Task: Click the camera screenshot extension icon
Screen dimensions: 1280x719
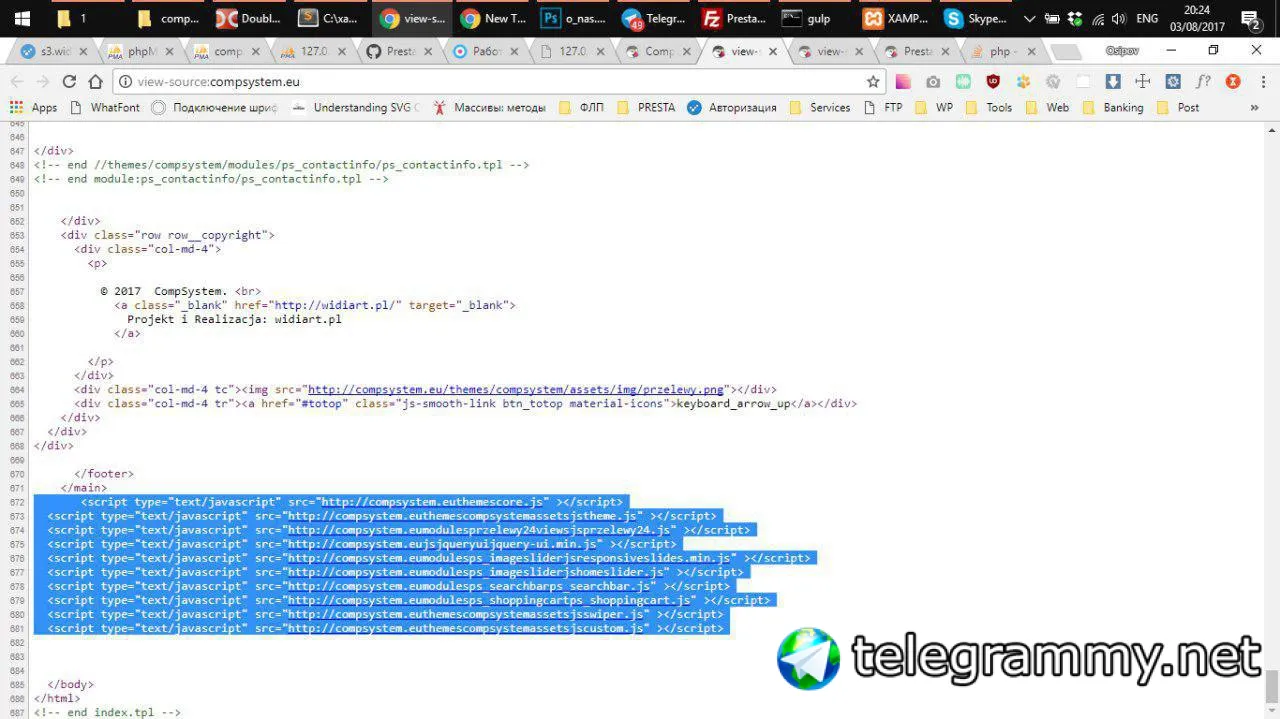Action: (x=933, y=82)
